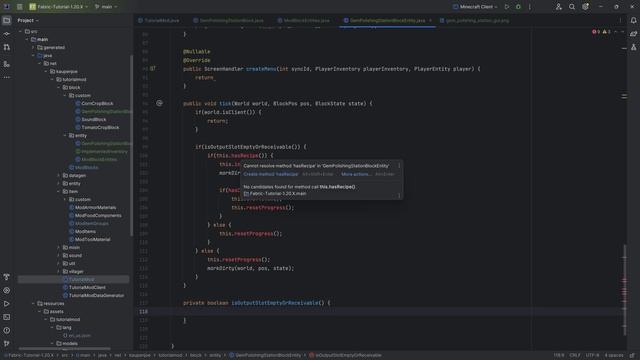Screen dimensions: 640x360
Task: Collapse the resources folder
Action: tap(33, 303)
